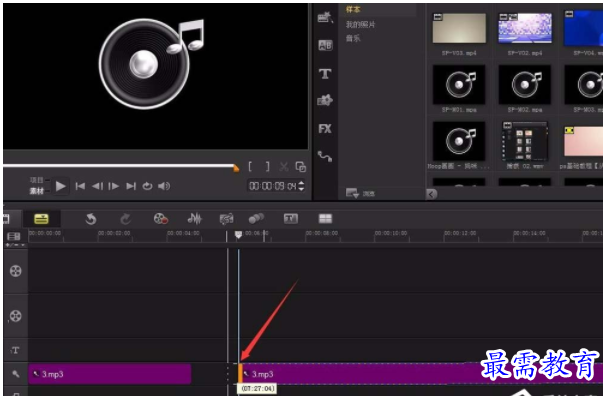
Task: Select the SP-V02.mp4 thumbnail
Action: coord(525,28)
